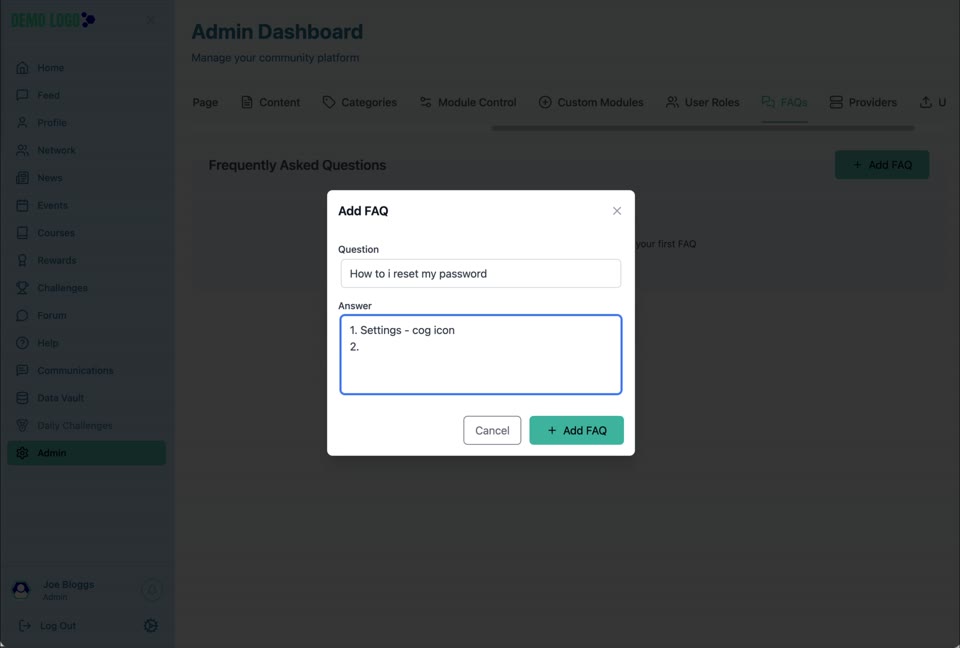This screenshot has width=960, height=648.
Task: Click the Communications message icon
Action: [22, 371]
